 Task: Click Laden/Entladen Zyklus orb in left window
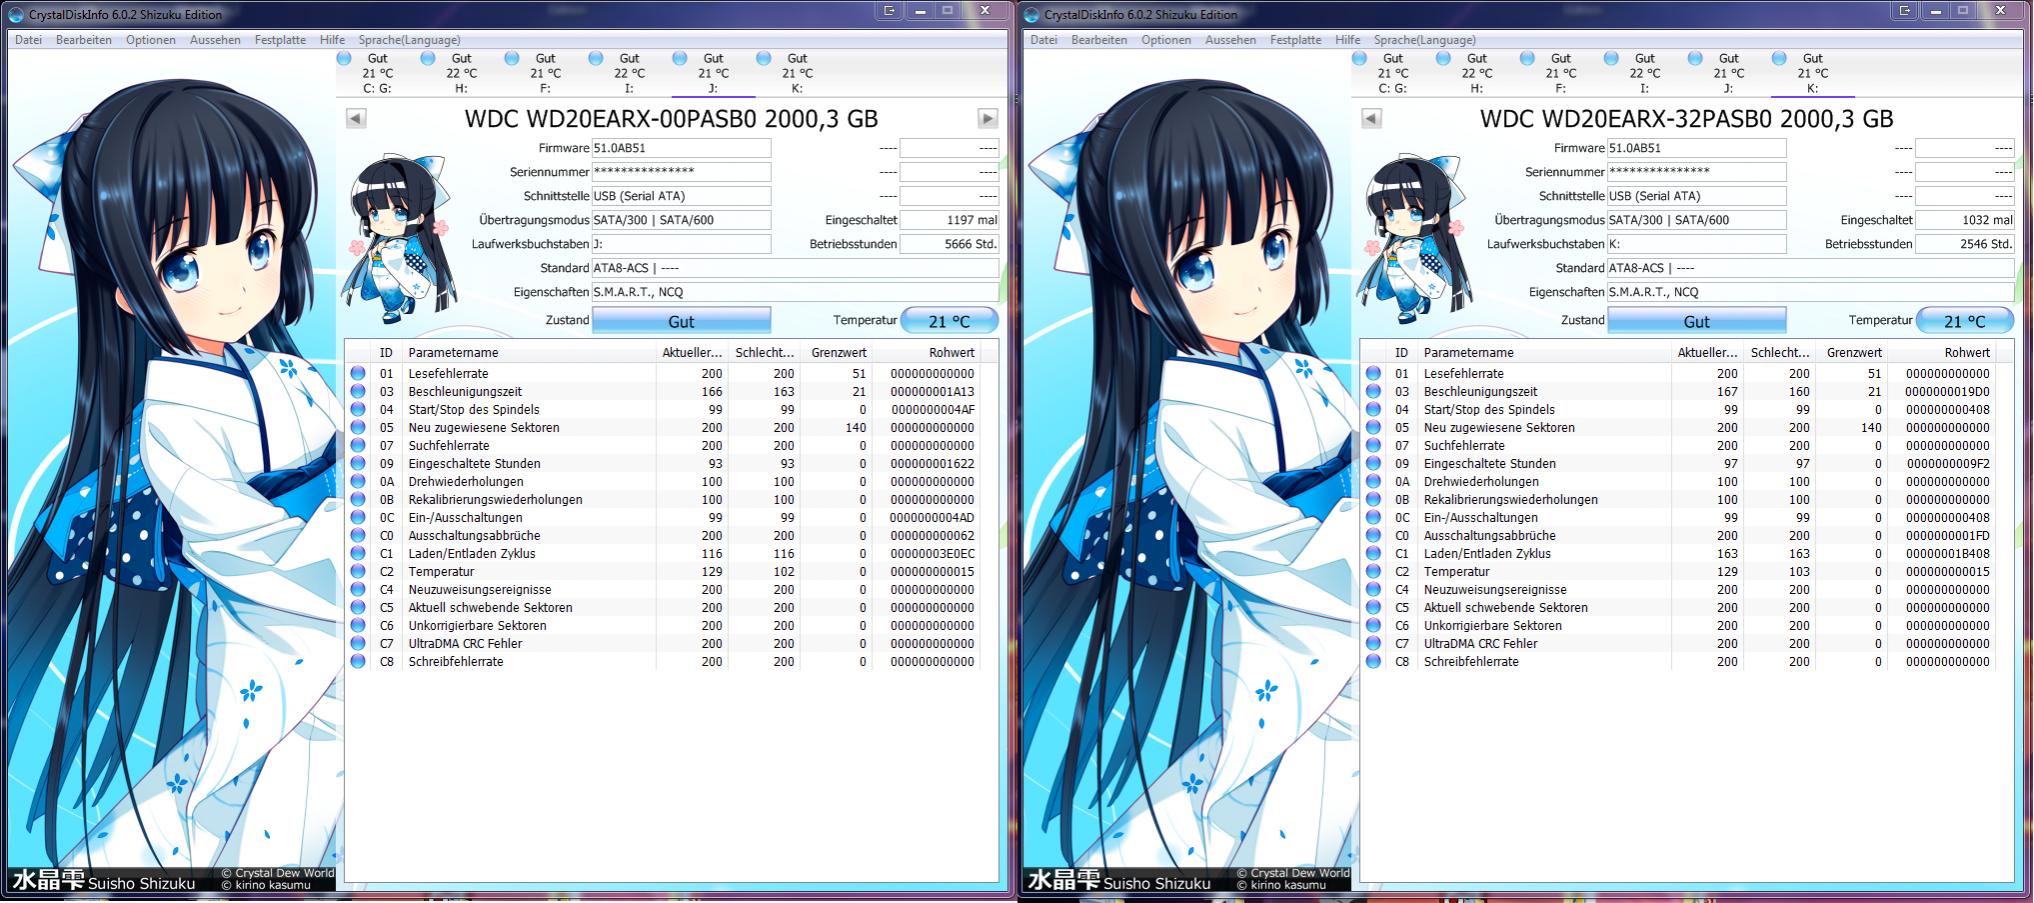click(x=358, y=554)
